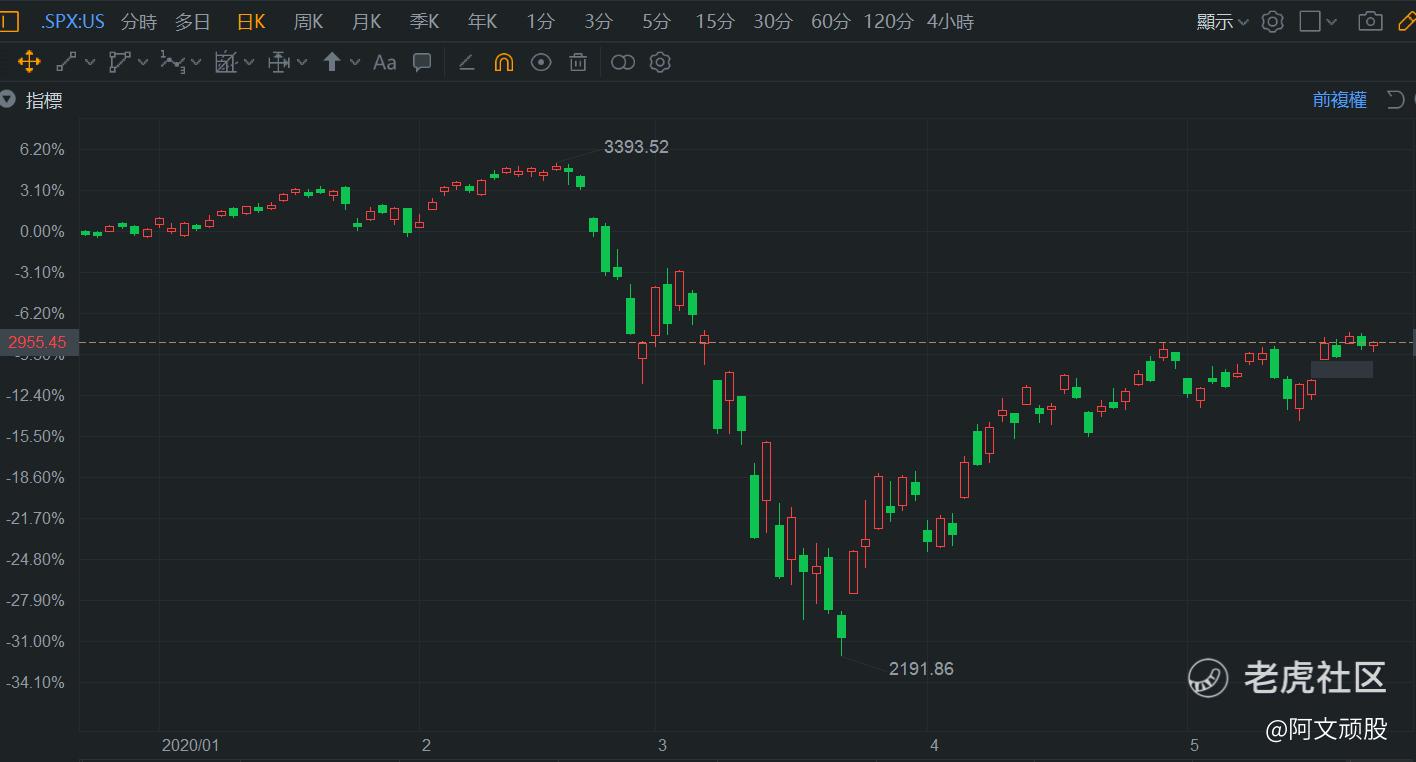Toggle drawings visibility with eye icon
The image size is (1416, 762).
pos(541,62)
